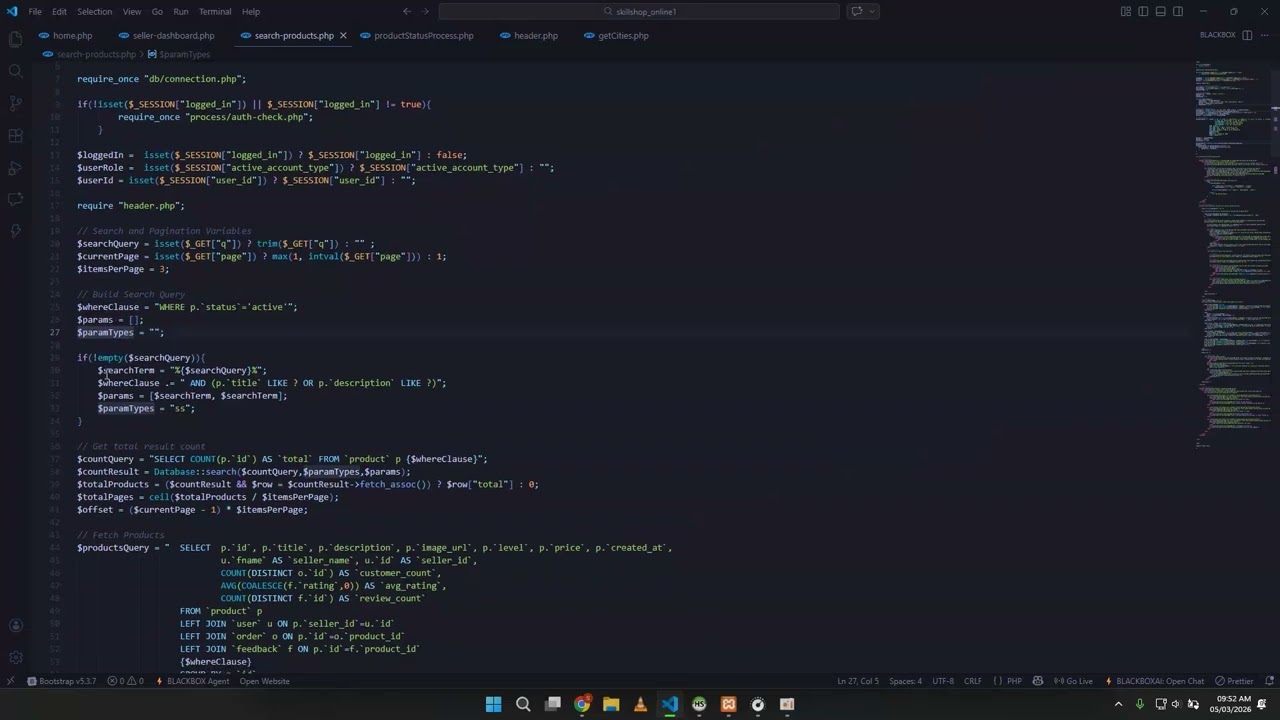
Task: Open the Explorer view in activity bar
Action: pyautogui.click(x=15, y=39)
